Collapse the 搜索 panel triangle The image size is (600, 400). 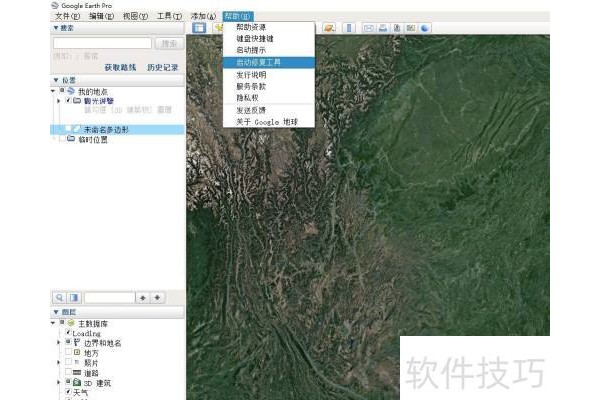56,28
